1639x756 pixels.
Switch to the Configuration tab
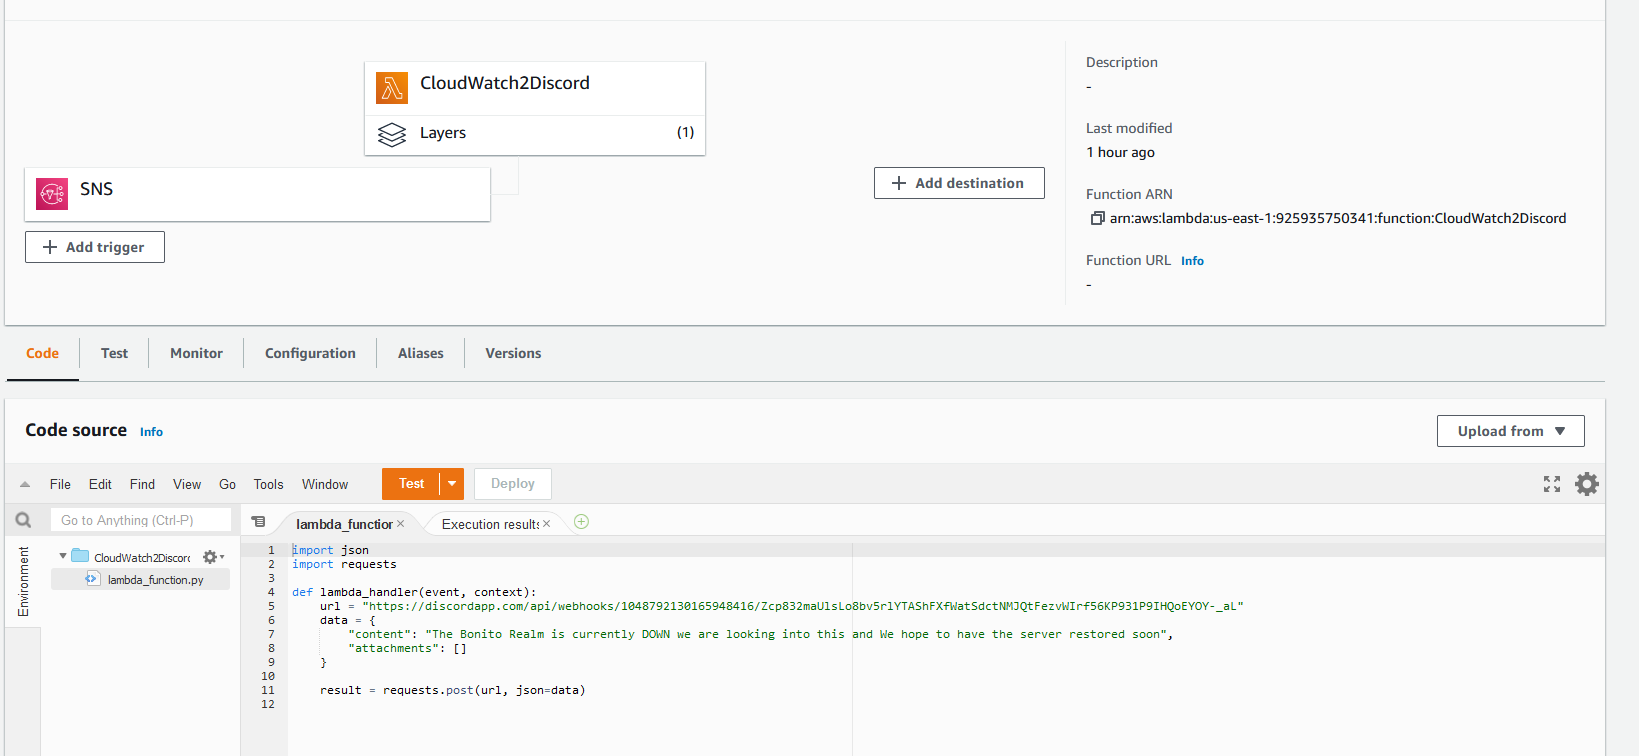(x=310, y=353)
